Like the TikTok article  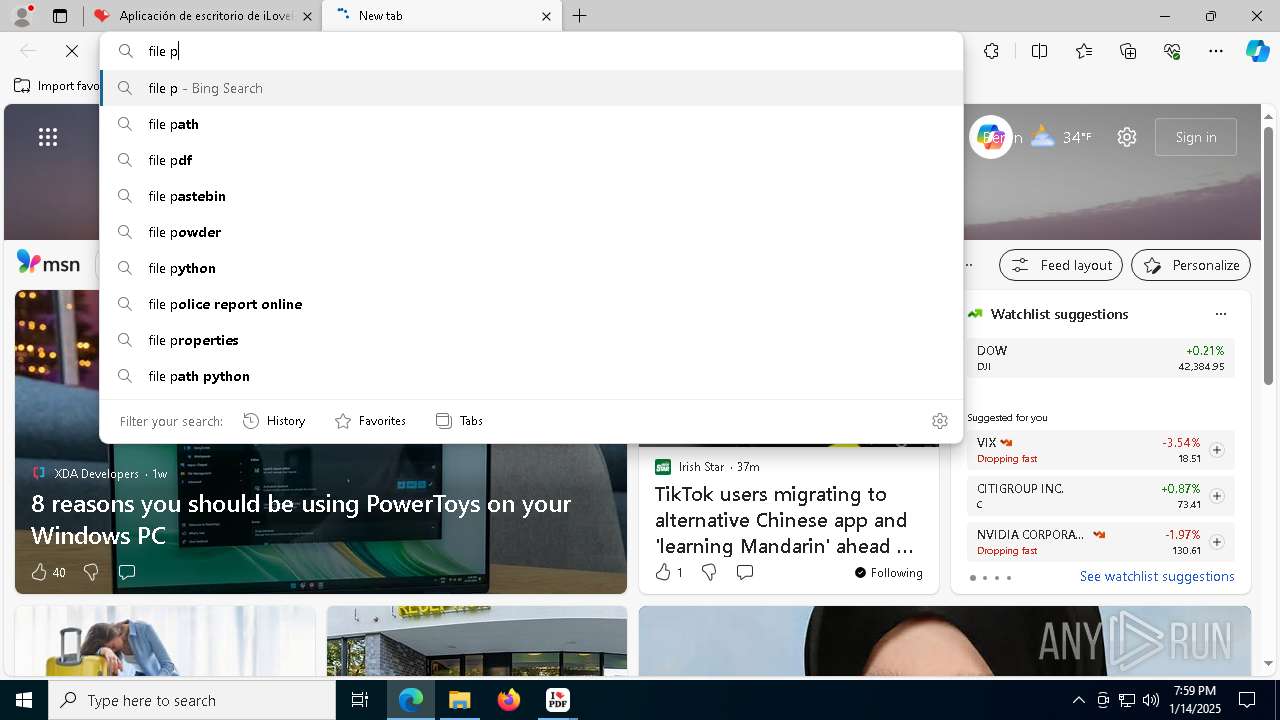(668, 572)
